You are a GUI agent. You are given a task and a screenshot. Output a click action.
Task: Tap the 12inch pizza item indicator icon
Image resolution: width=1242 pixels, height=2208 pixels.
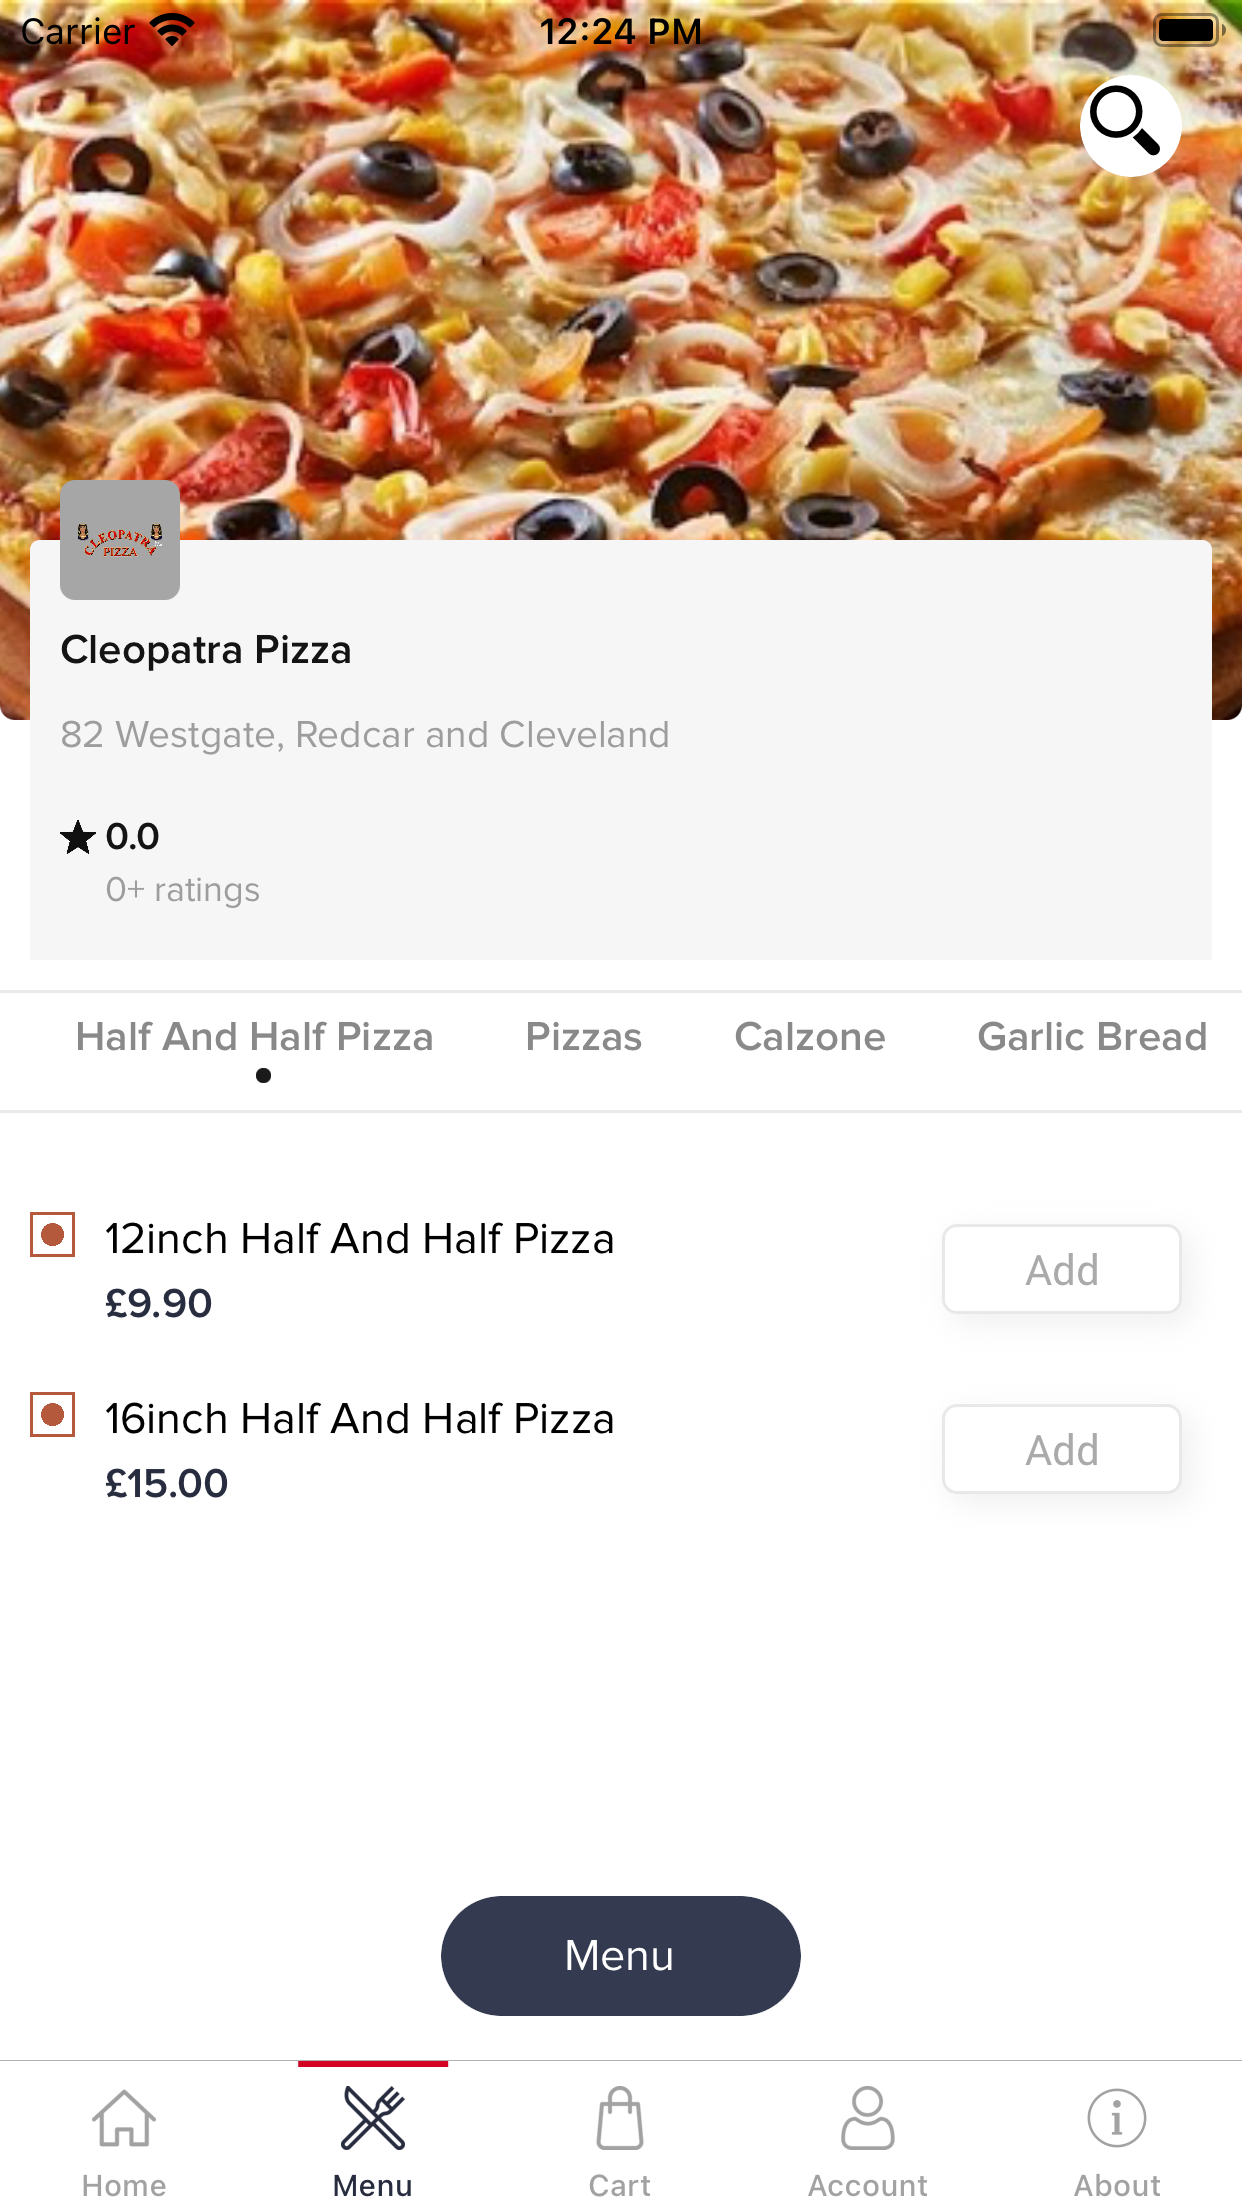[53, 1235]
